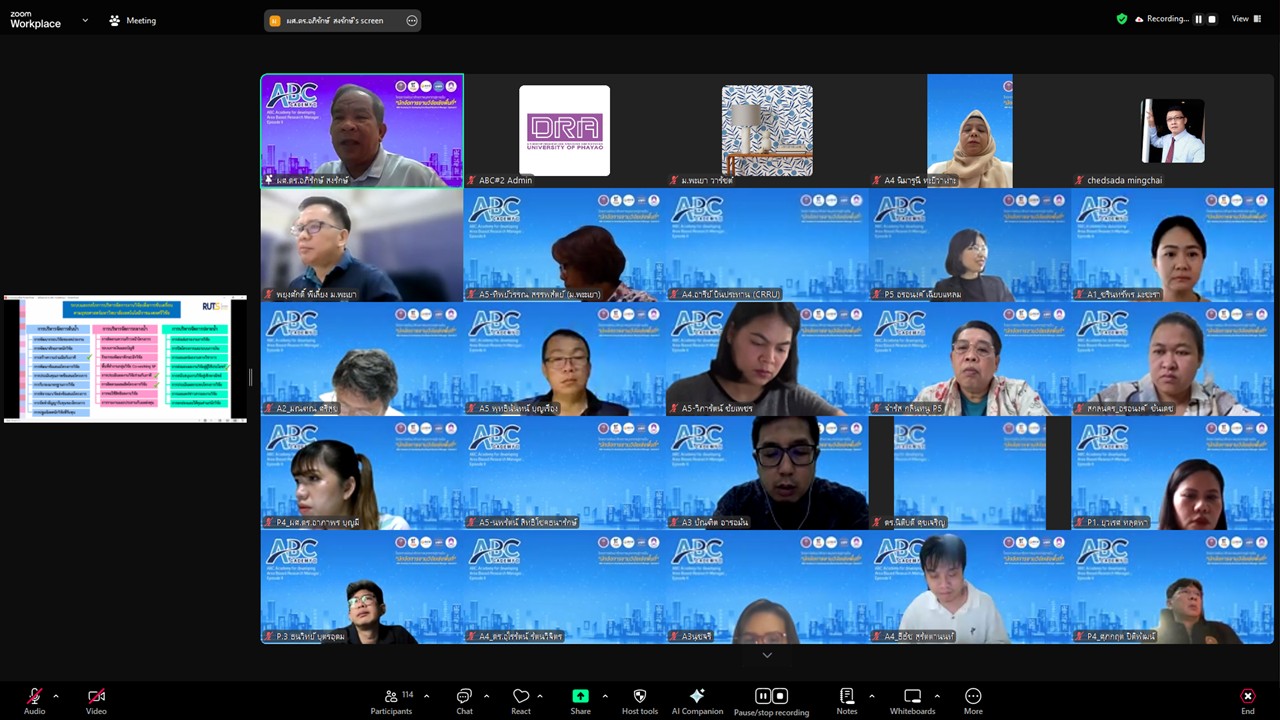Select the A3 participant wearing earphones
This screenshot has height=720, width=1280.
click(x=767, y=473)
